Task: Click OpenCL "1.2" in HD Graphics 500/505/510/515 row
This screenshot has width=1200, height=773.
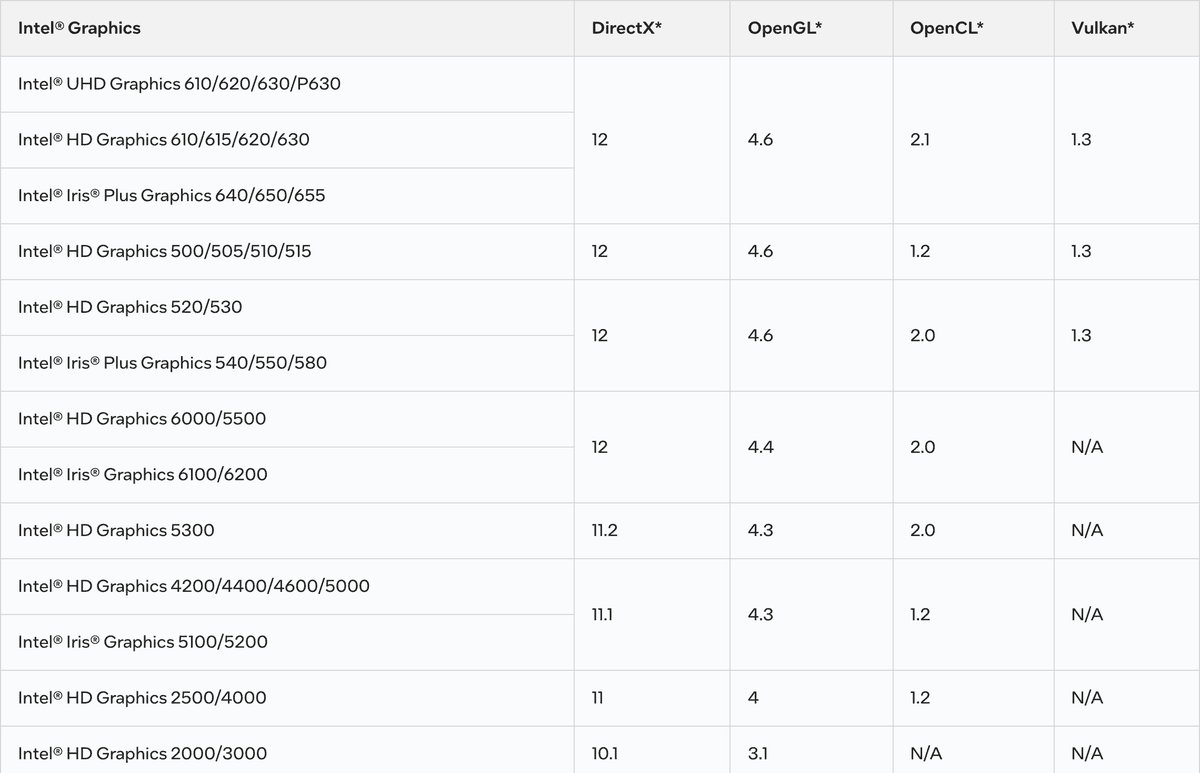Action: tap(920, 252)
